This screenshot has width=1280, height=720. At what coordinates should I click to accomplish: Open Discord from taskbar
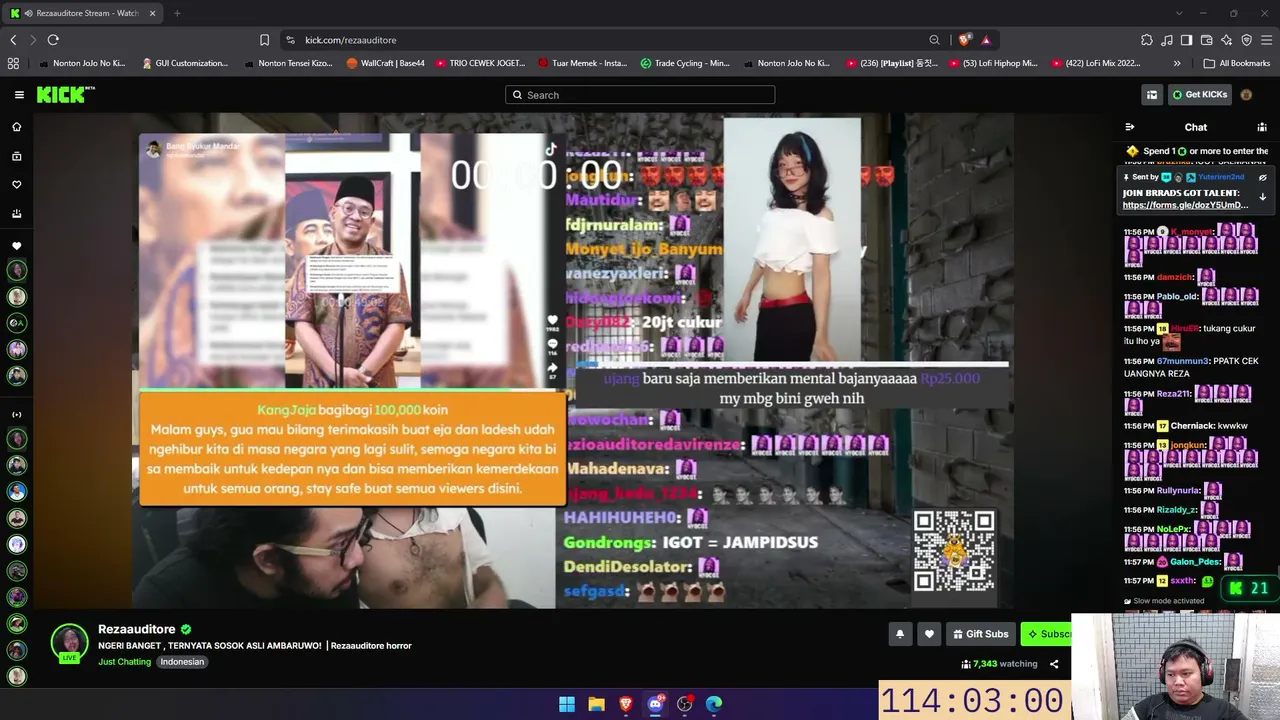pos(655,704)
